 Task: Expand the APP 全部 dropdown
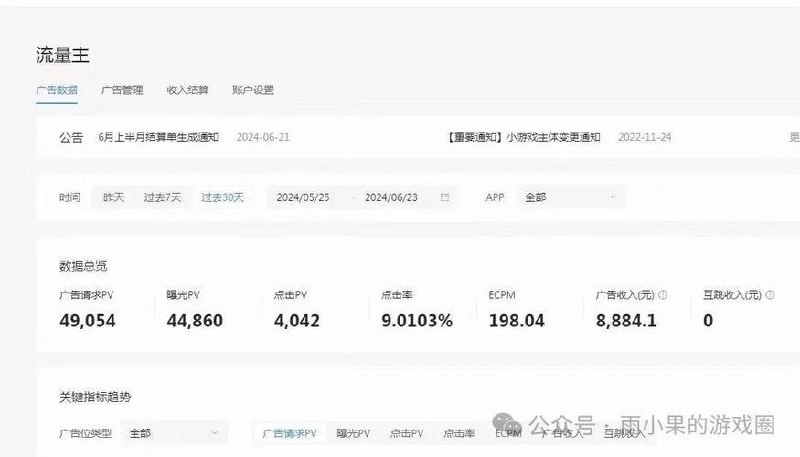click(x=570, y=197)
